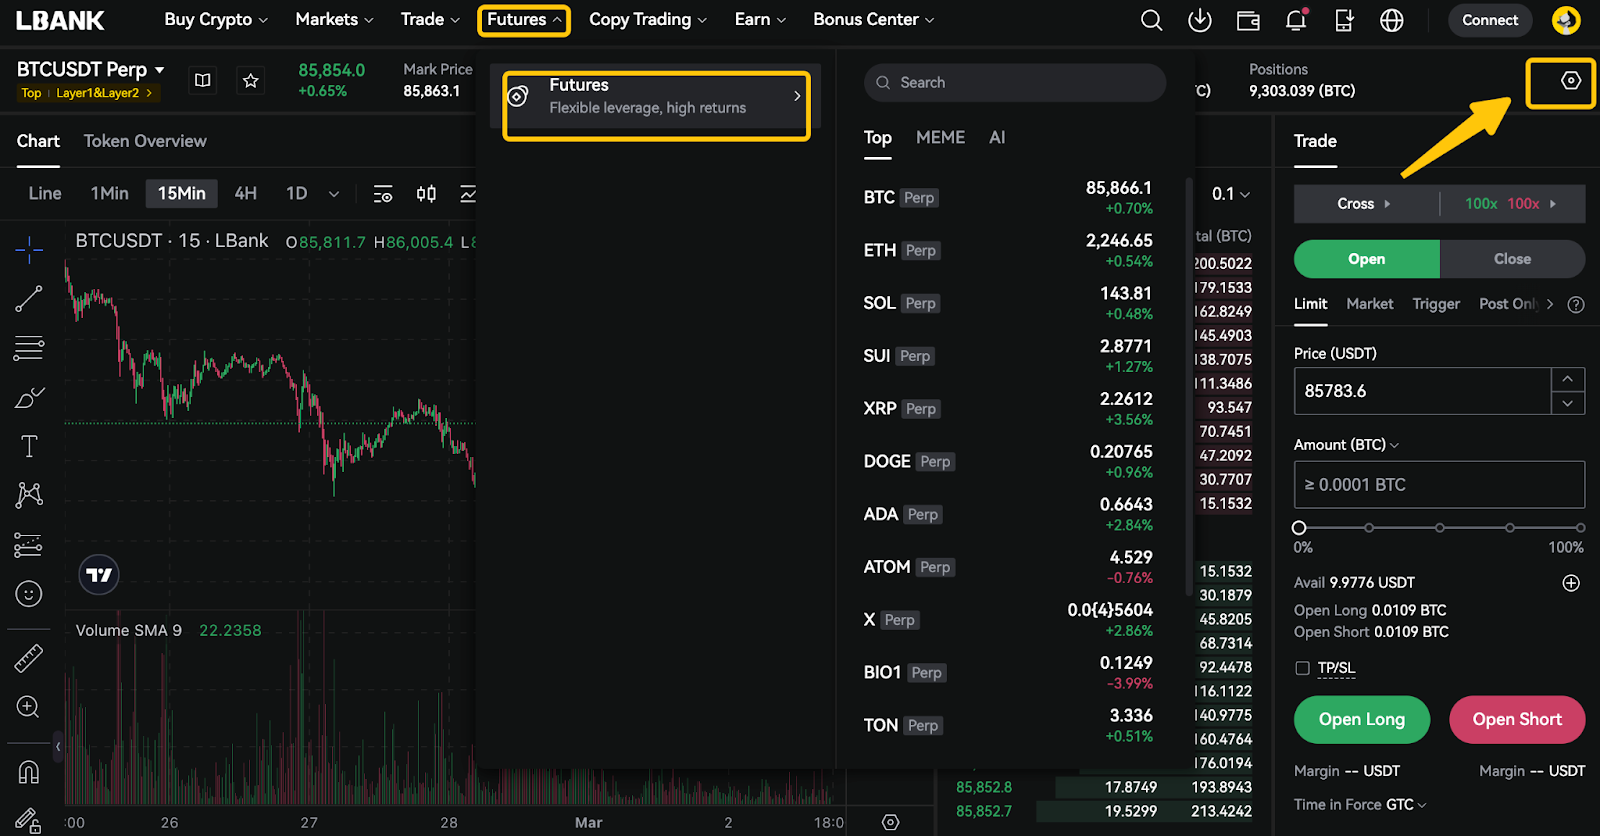The width and height of the screenshot is (1600, 836).
Task: Toggle the magnet mode tool
Action: (29, 772)
